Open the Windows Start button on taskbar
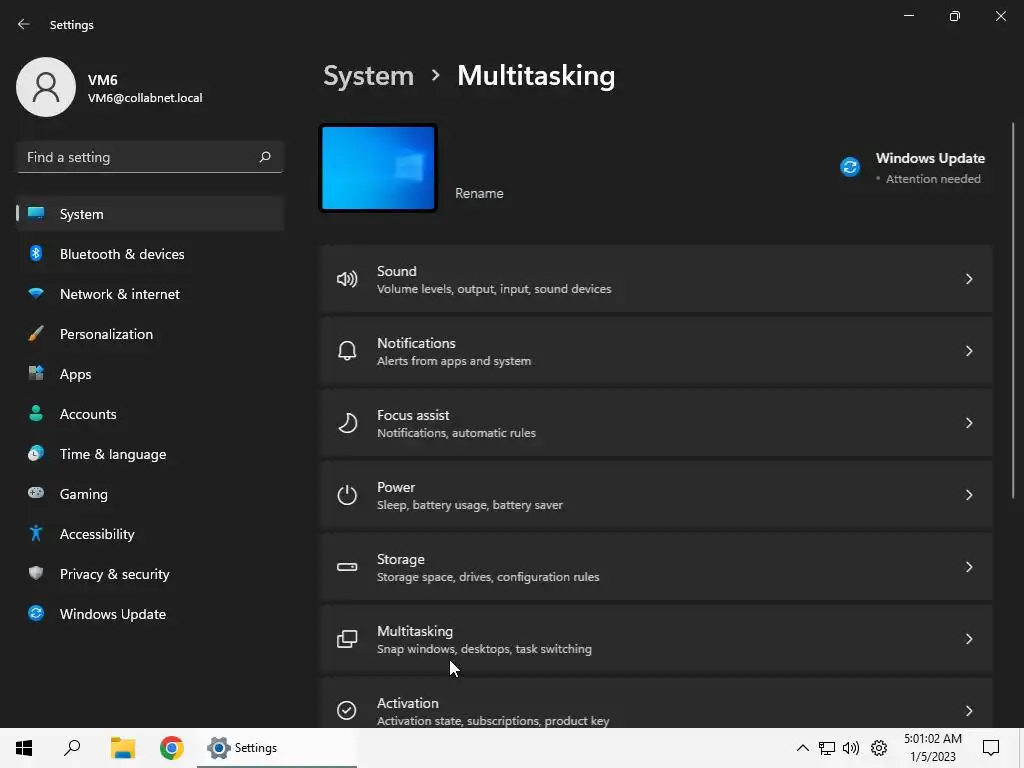The height and width of the screenshot is (768, 1024). (x=24, y=748)
